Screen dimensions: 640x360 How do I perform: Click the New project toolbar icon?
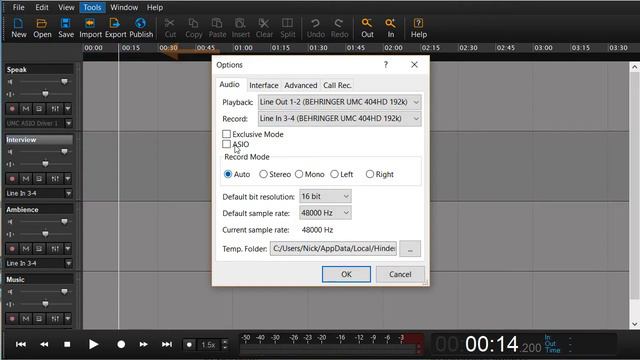pos(19,28)
